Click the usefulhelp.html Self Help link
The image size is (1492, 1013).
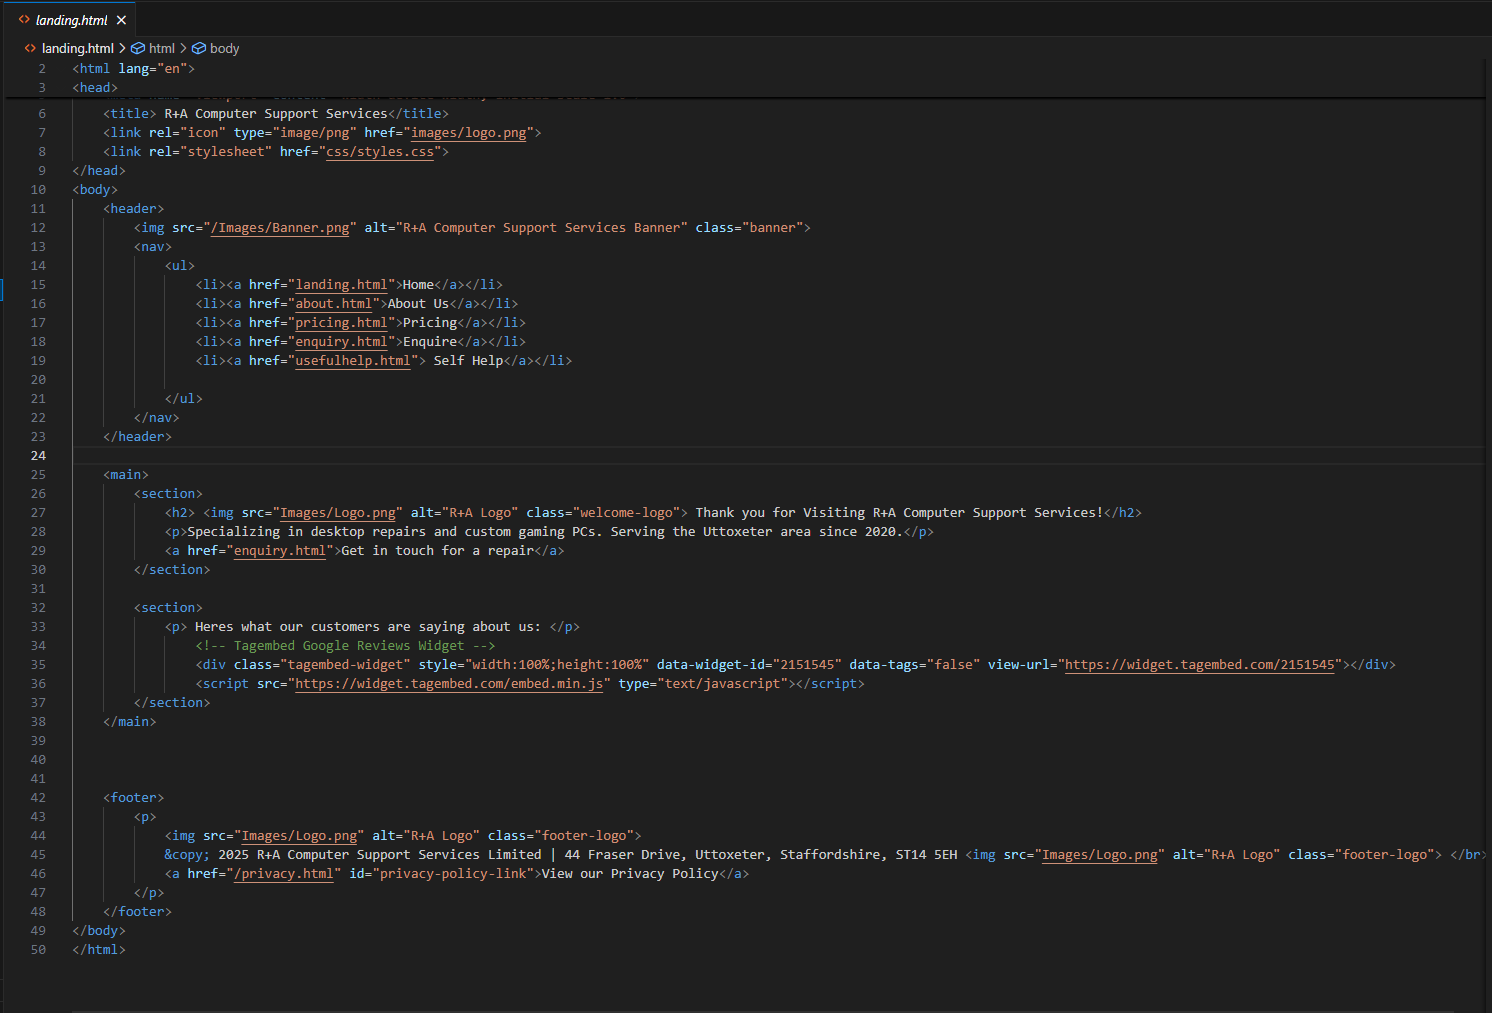[x=353, y=360]
